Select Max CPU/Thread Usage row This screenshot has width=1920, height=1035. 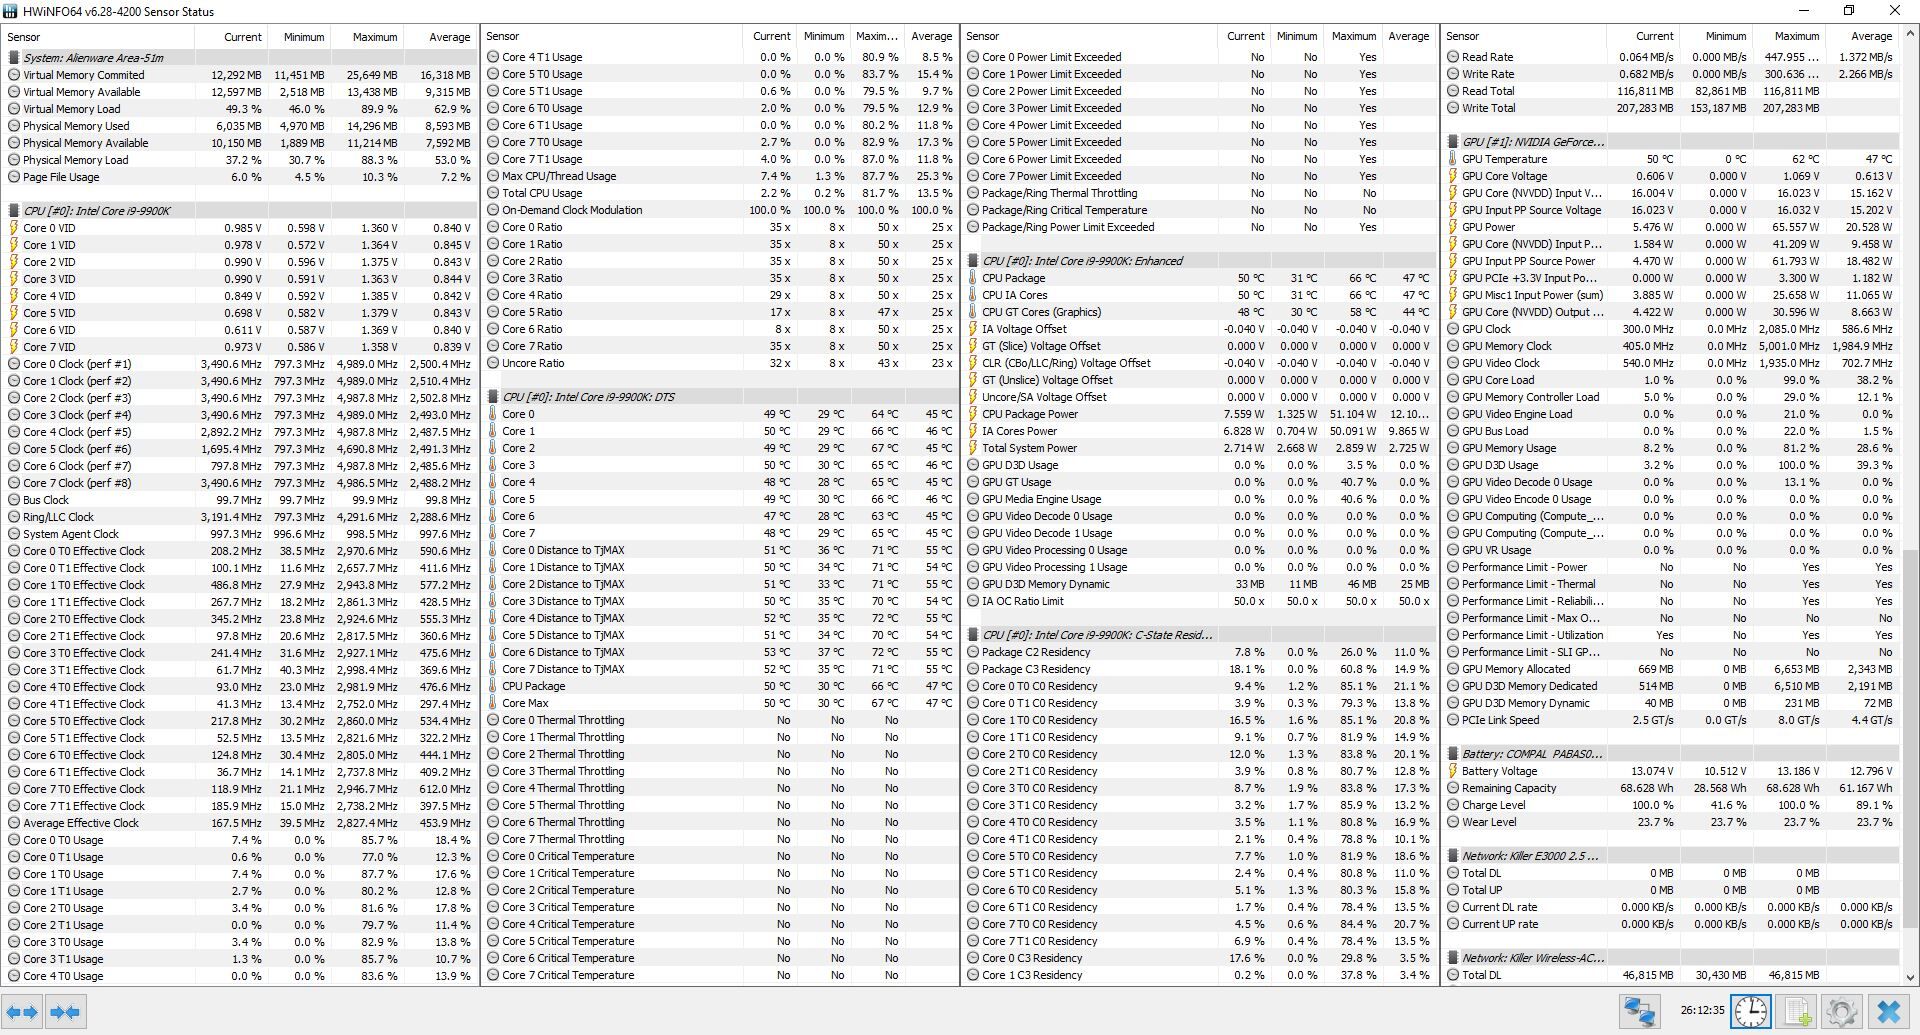pos(719,176)
